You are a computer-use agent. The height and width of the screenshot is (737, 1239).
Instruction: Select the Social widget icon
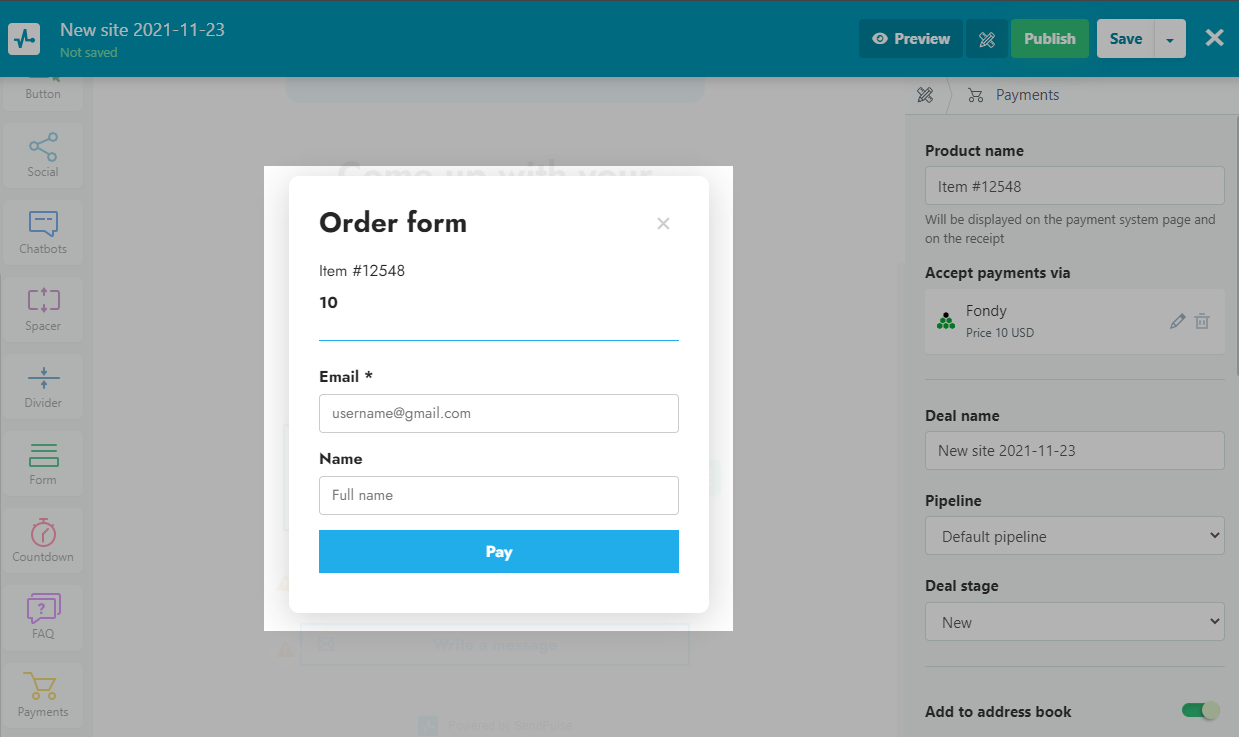(x=43, y=154)
